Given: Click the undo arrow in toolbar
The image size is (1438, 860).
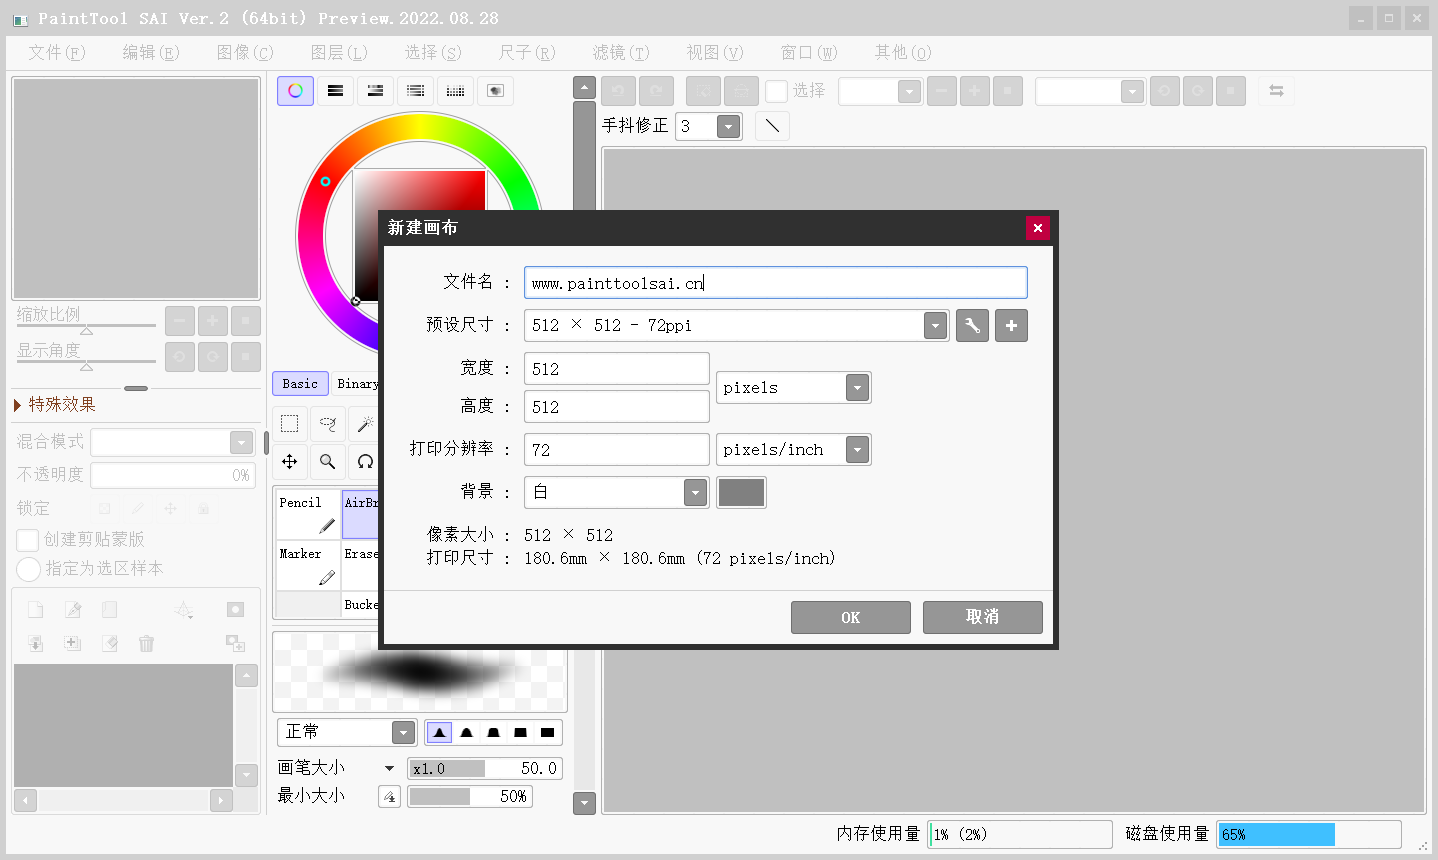Looking at the screenshot, I should [x=618, y=91].
